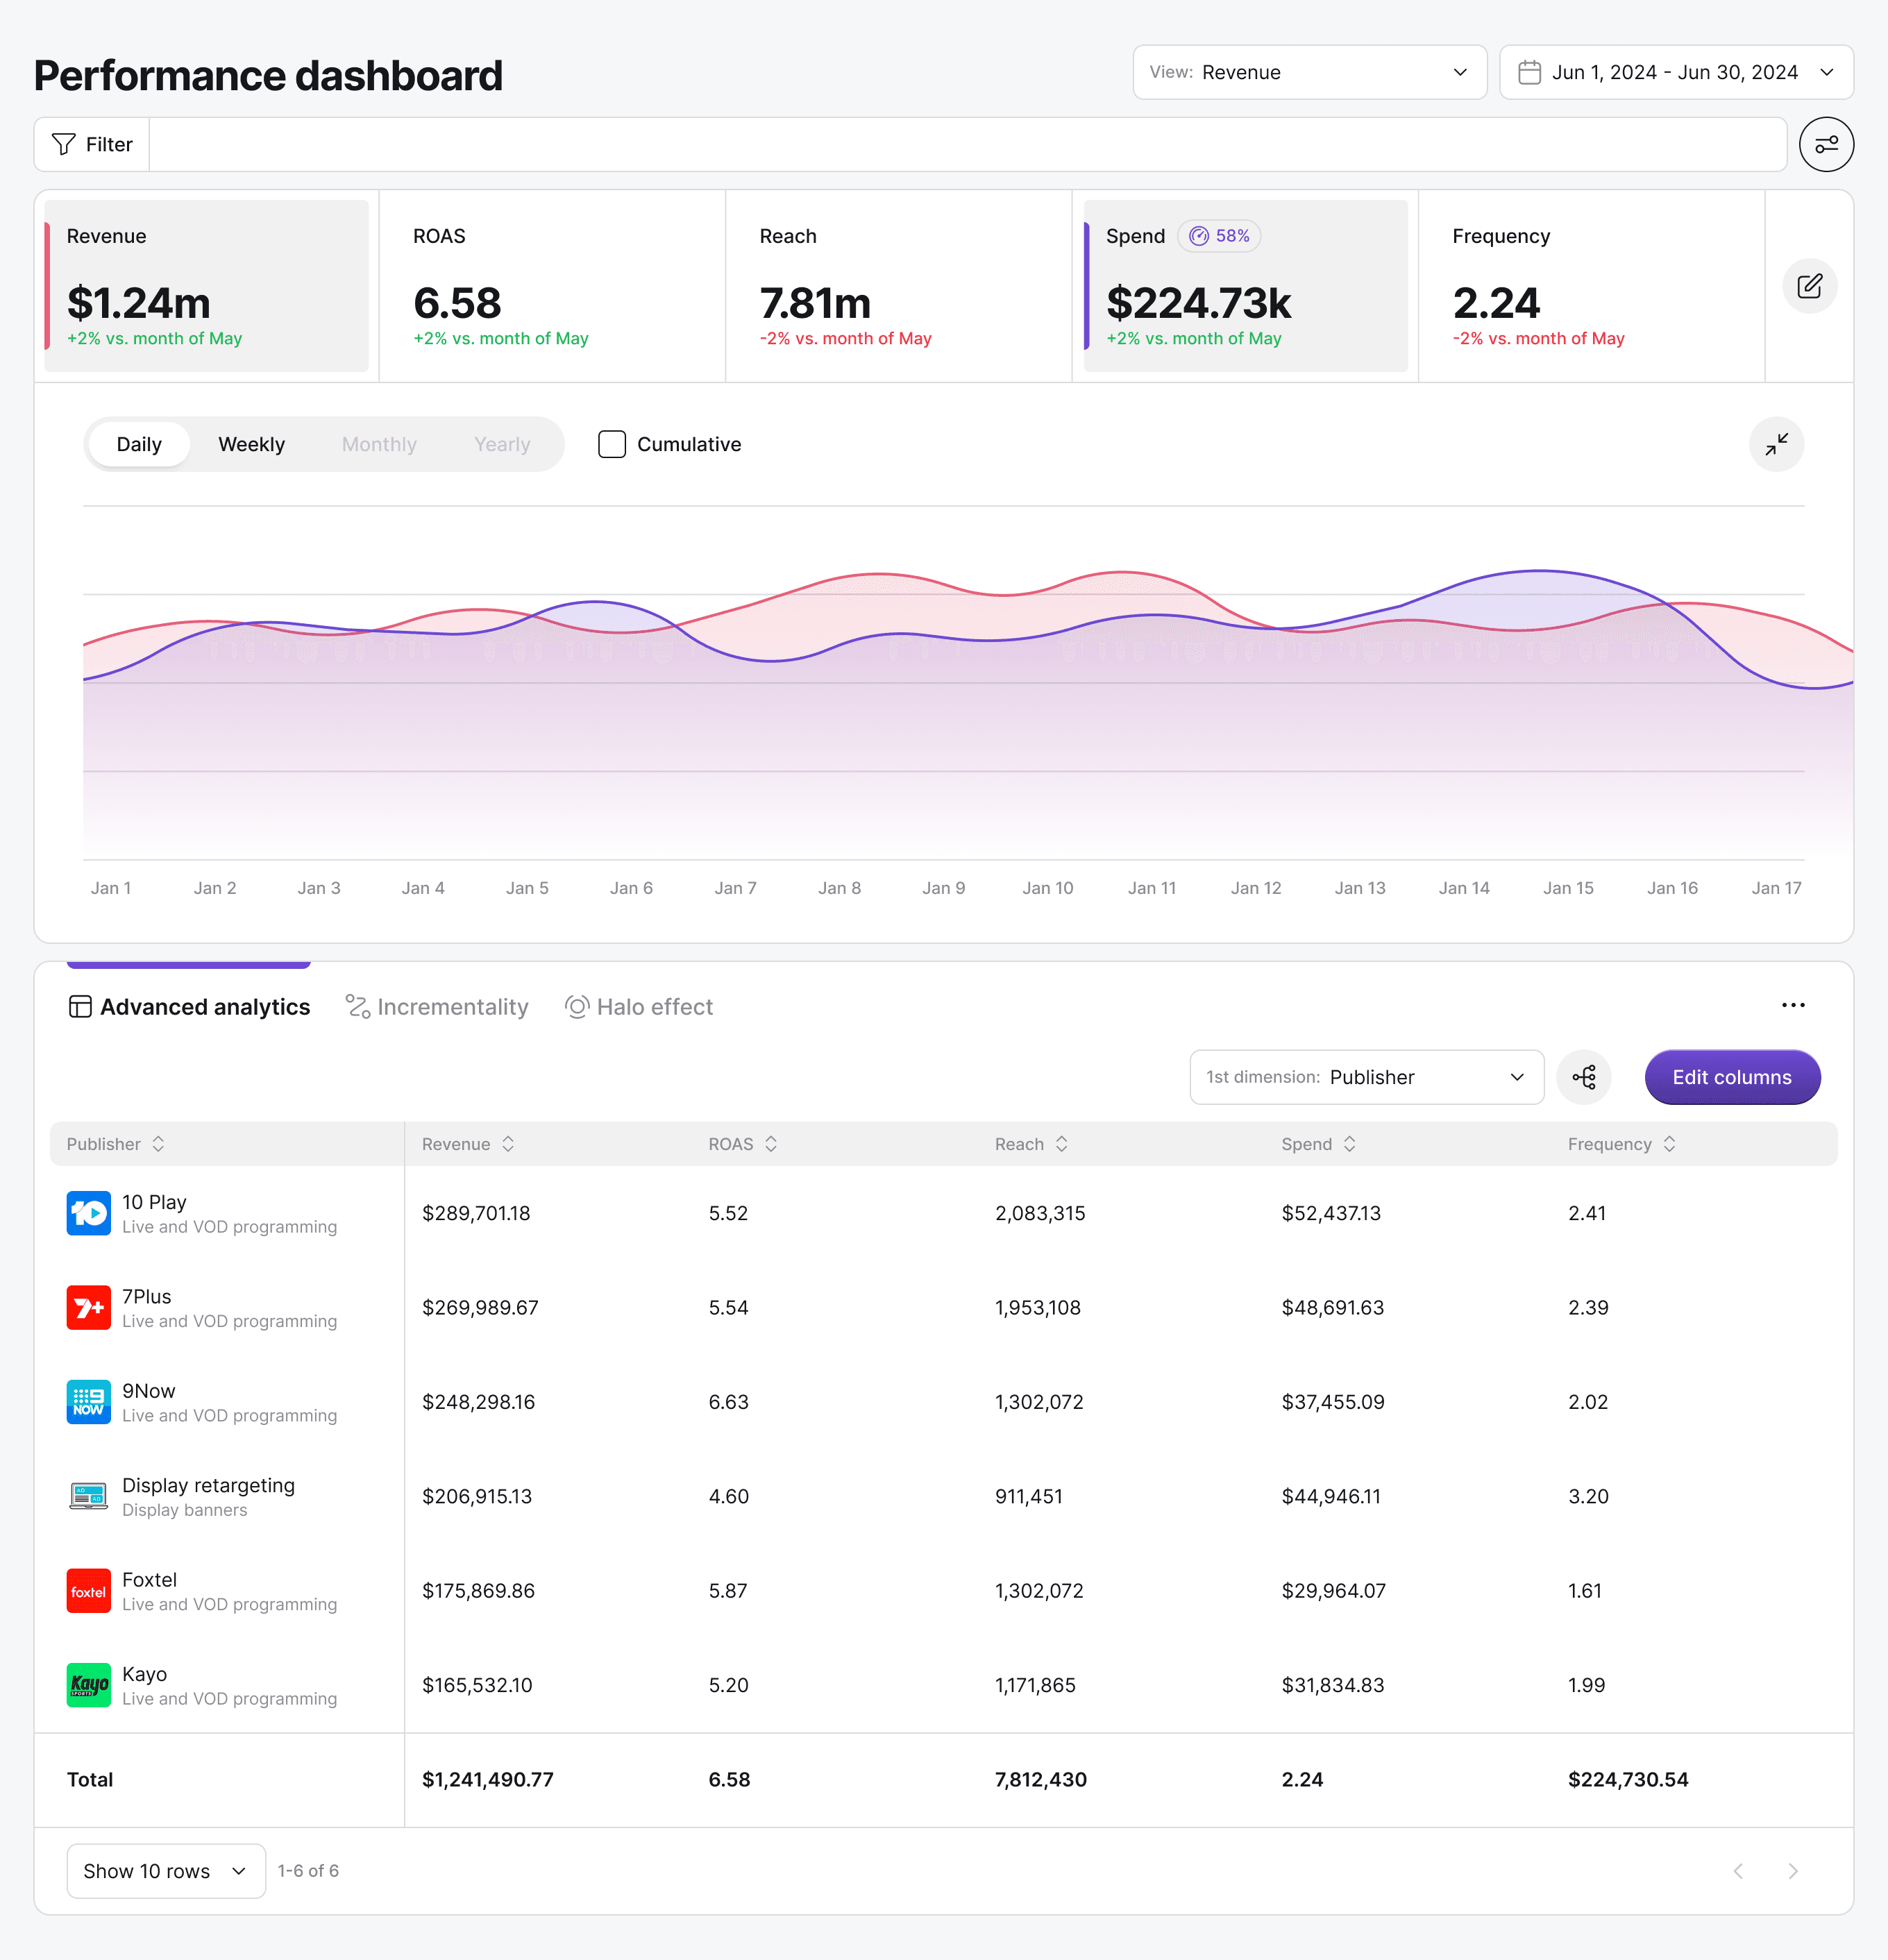Click the 7Plus publisher logo
Viewport: 1888px width, 1960px height.
coord(89,1307)
